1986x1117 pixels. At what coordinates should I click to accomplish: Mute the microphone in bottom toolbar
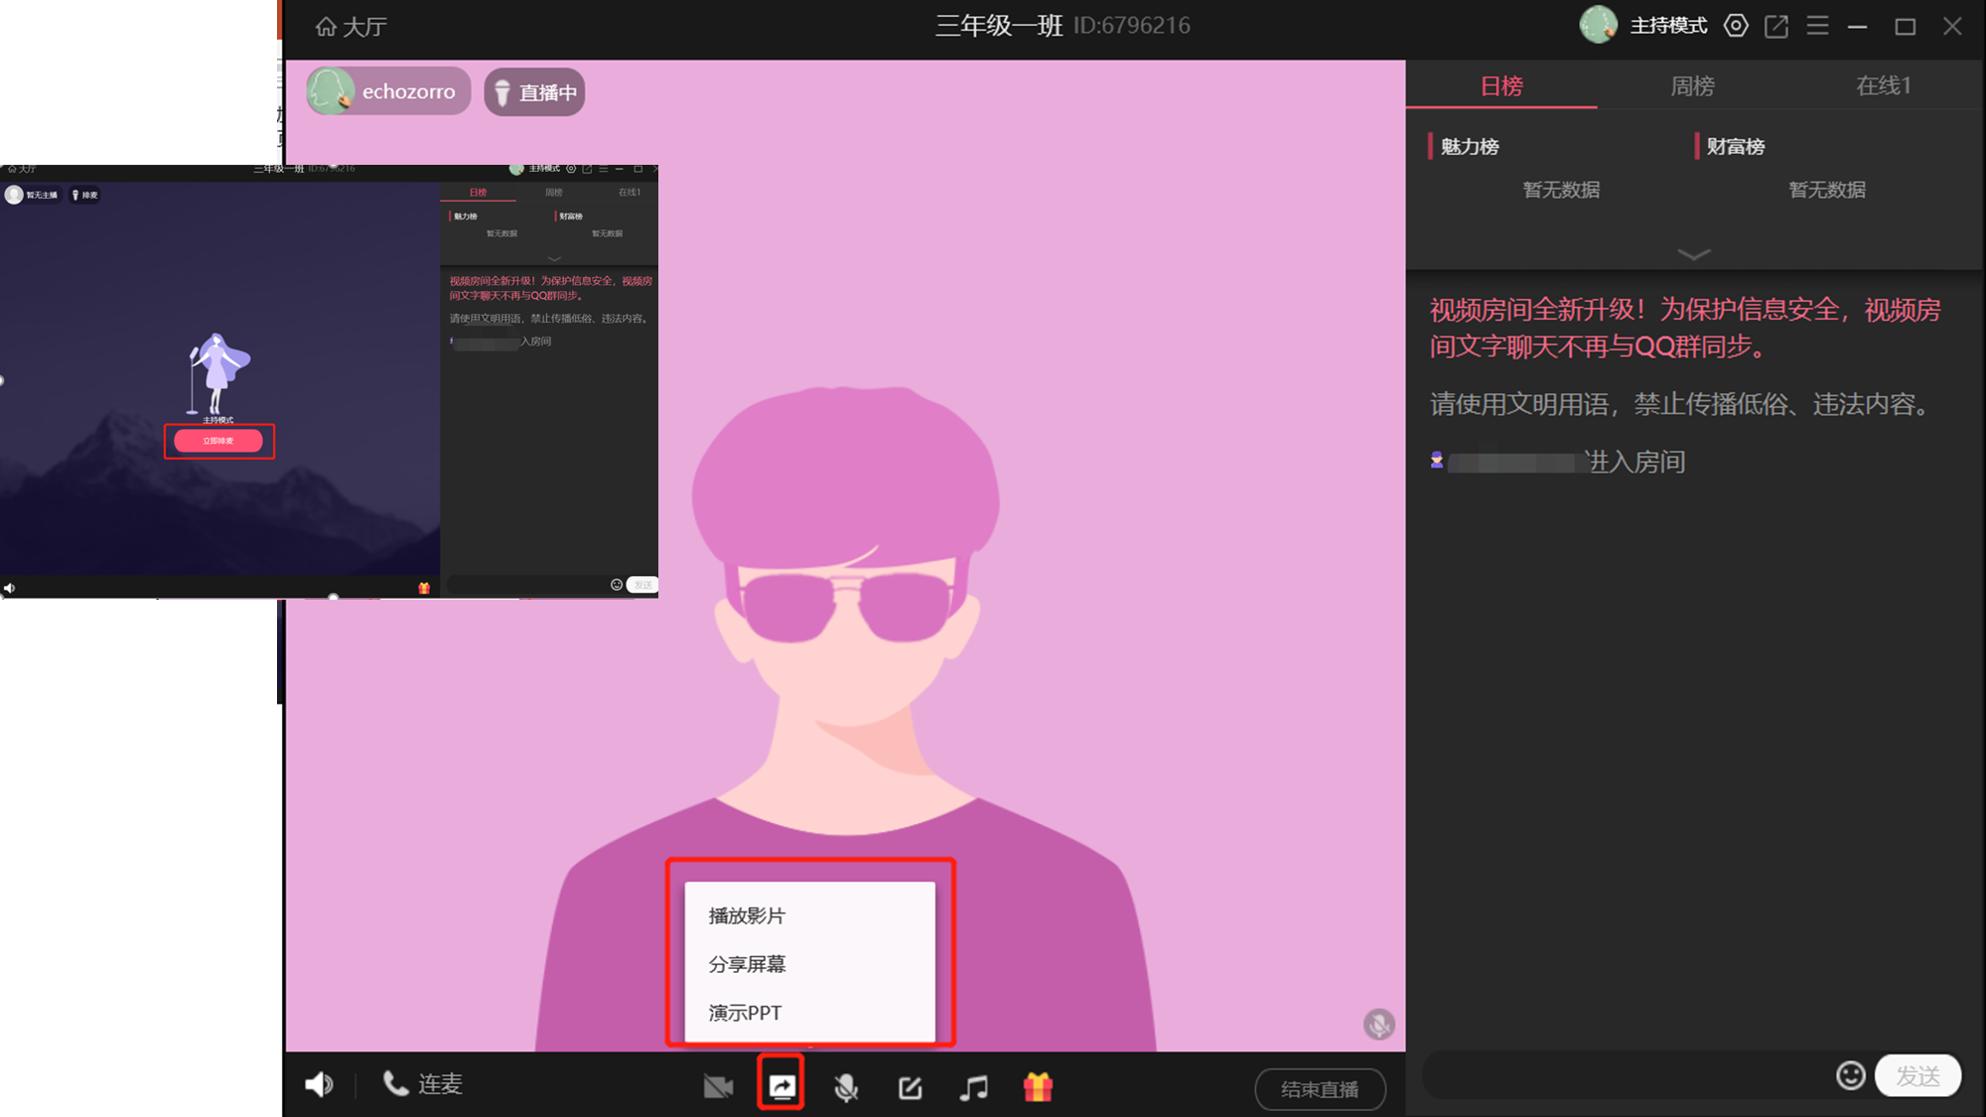tap(846, 1087)
